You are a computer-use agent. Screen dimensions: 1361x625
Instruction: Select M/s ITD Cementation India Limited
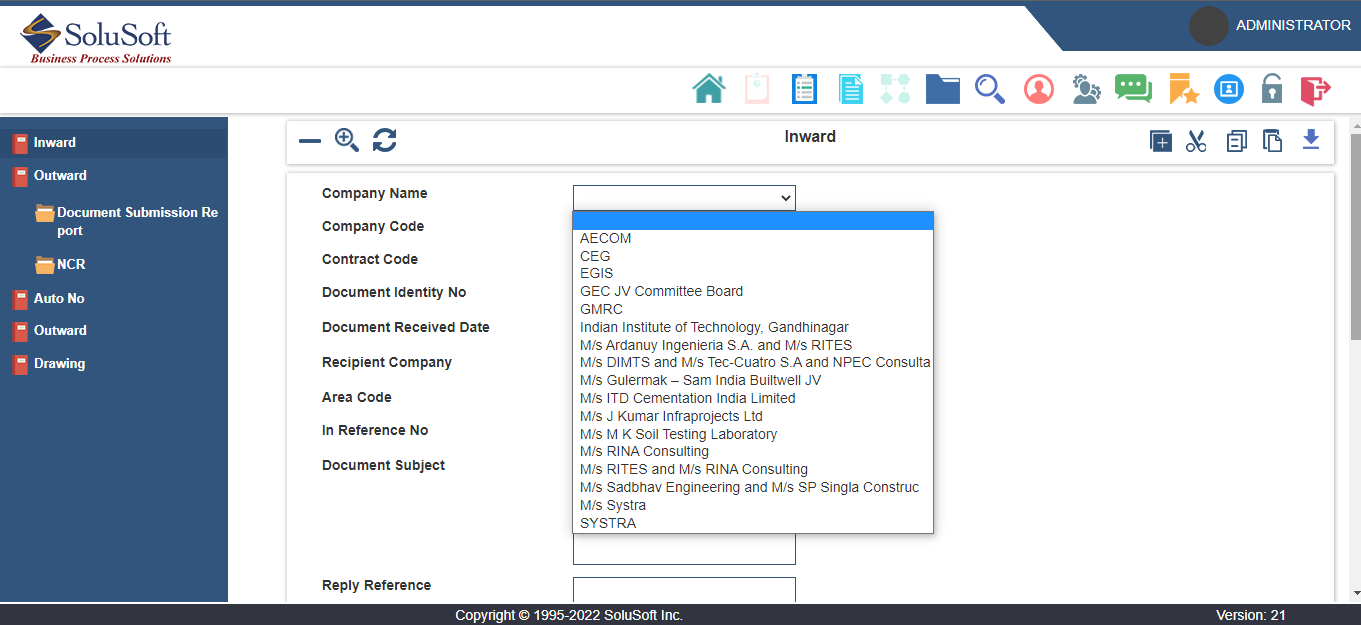click(753, 399)
